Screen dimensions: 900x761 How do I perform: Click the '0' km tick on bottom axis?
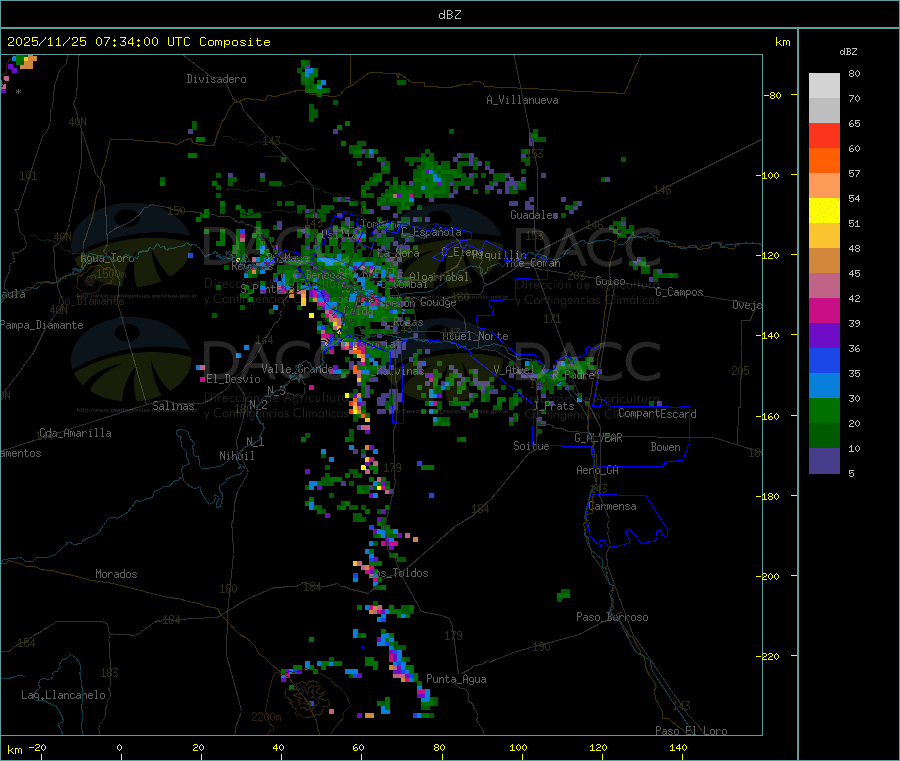coord(119,747)
